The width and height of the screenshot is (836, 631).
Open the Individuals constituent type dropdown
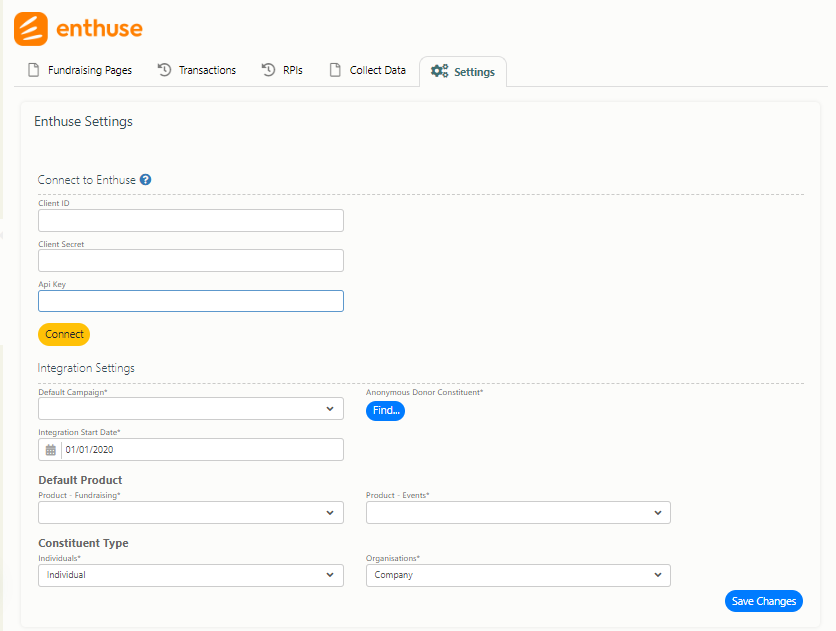tap(191, 576)
